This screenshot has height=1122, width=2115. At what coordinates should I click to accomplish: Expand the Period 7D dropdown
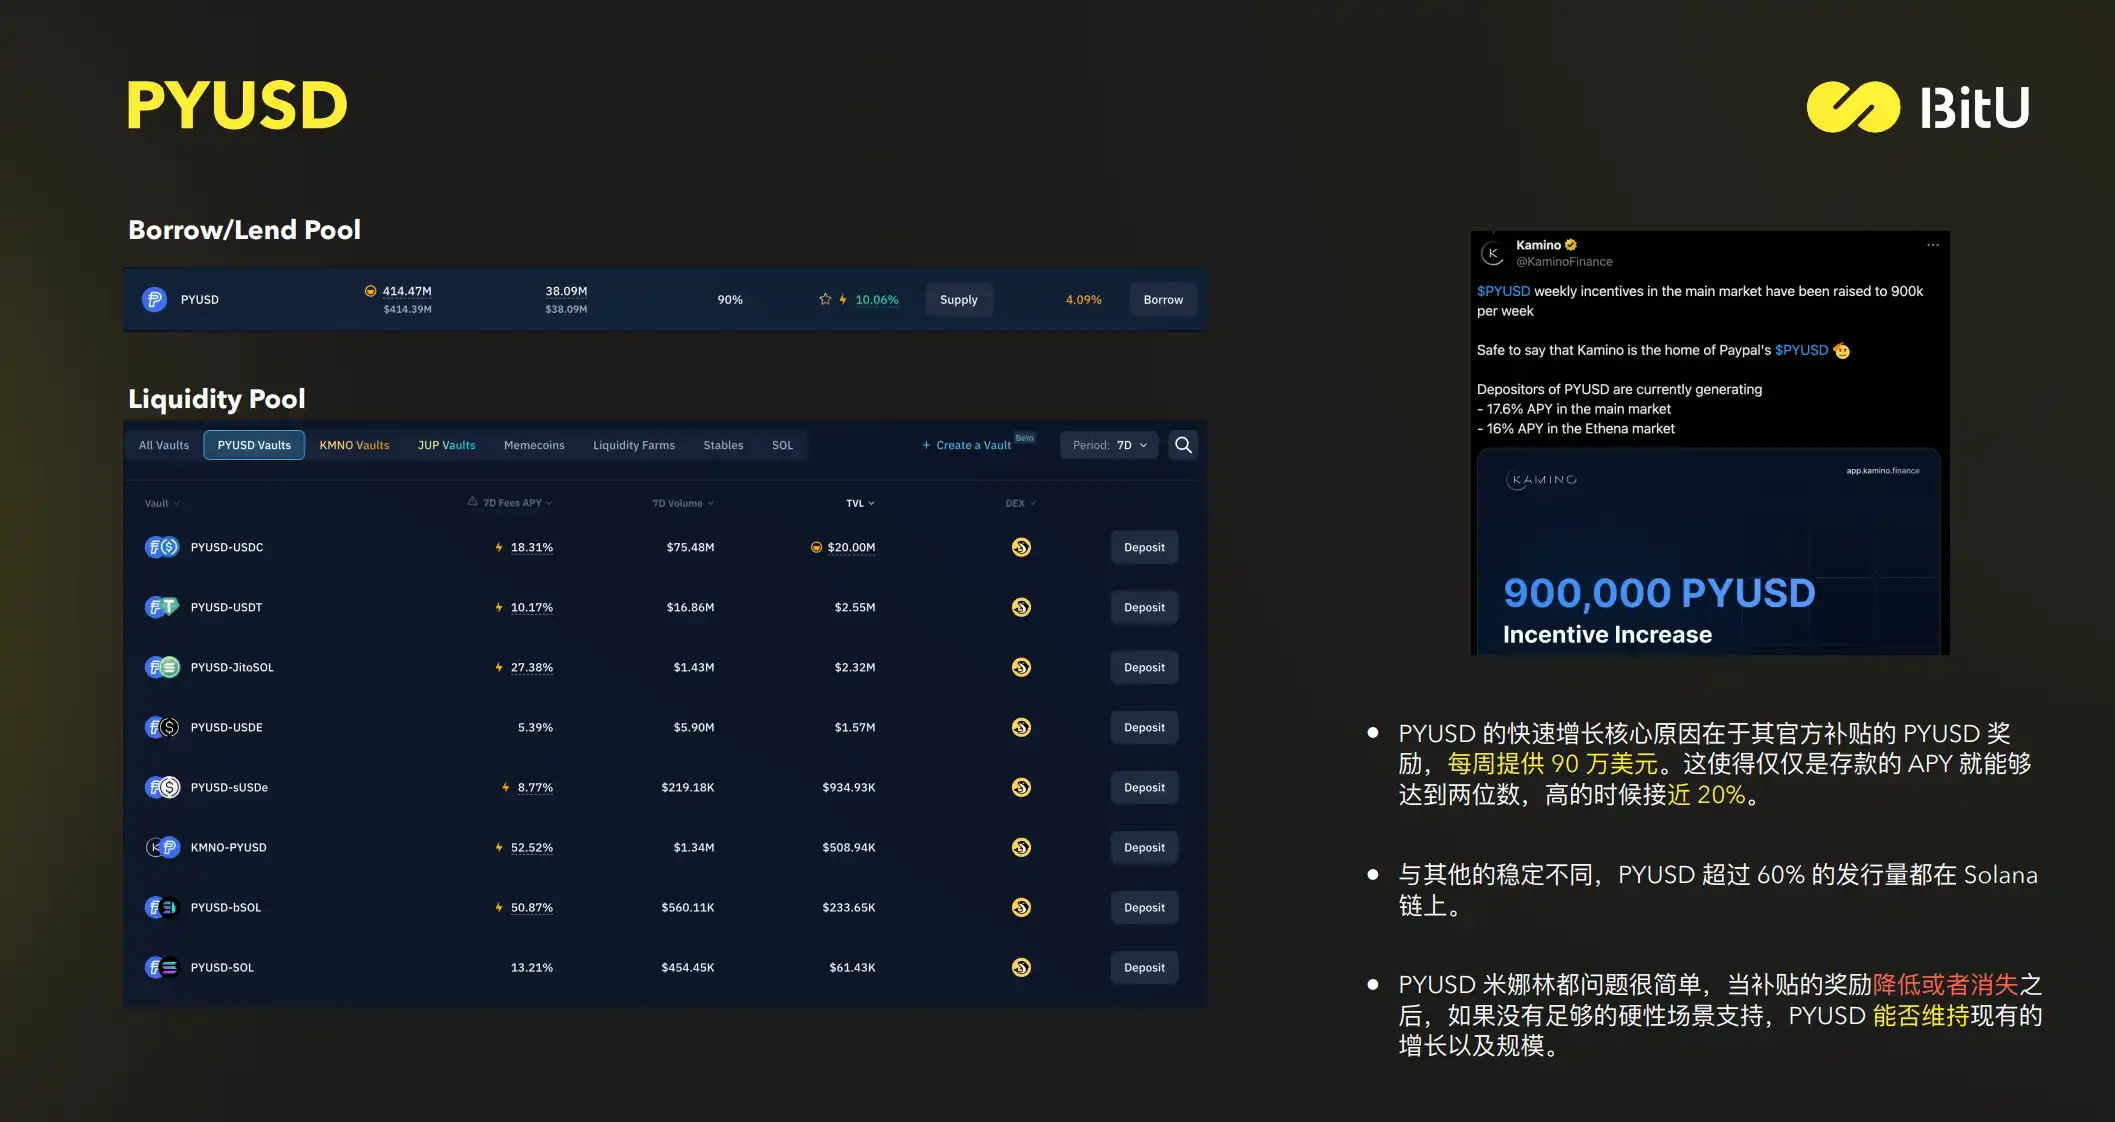click(x=1109, y=445)
